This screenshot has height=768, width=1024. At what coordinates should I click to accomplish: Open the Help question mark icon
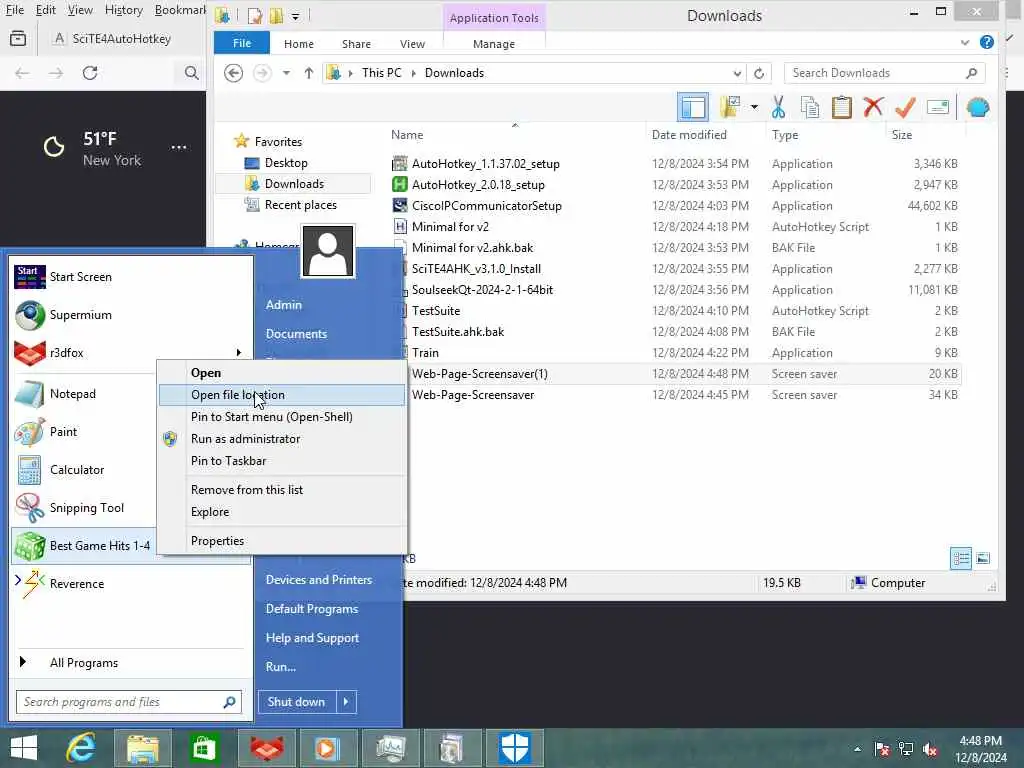[987, 42]
